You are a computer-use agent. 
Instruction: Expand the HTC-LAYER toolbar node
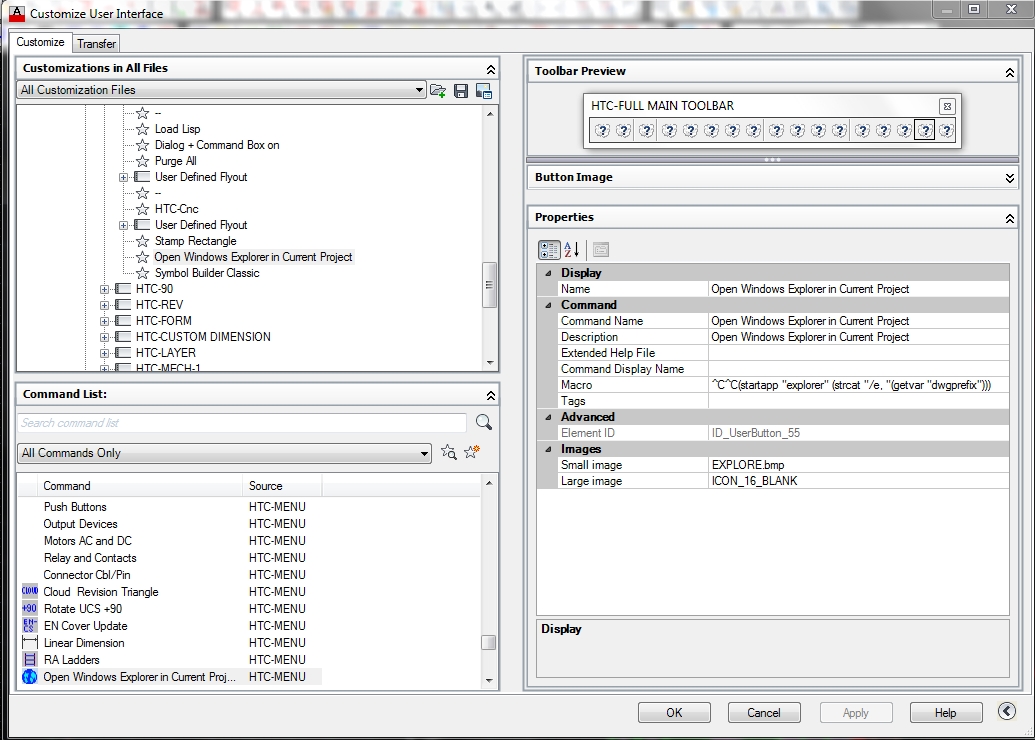pyautogui.click(x=104, y=353)
